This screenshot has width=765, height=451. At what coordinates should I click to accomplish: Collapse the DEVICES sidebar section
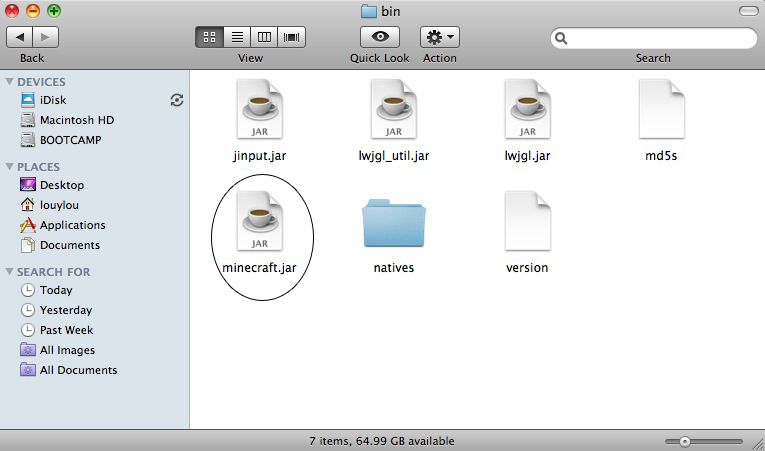pos(9,82)
